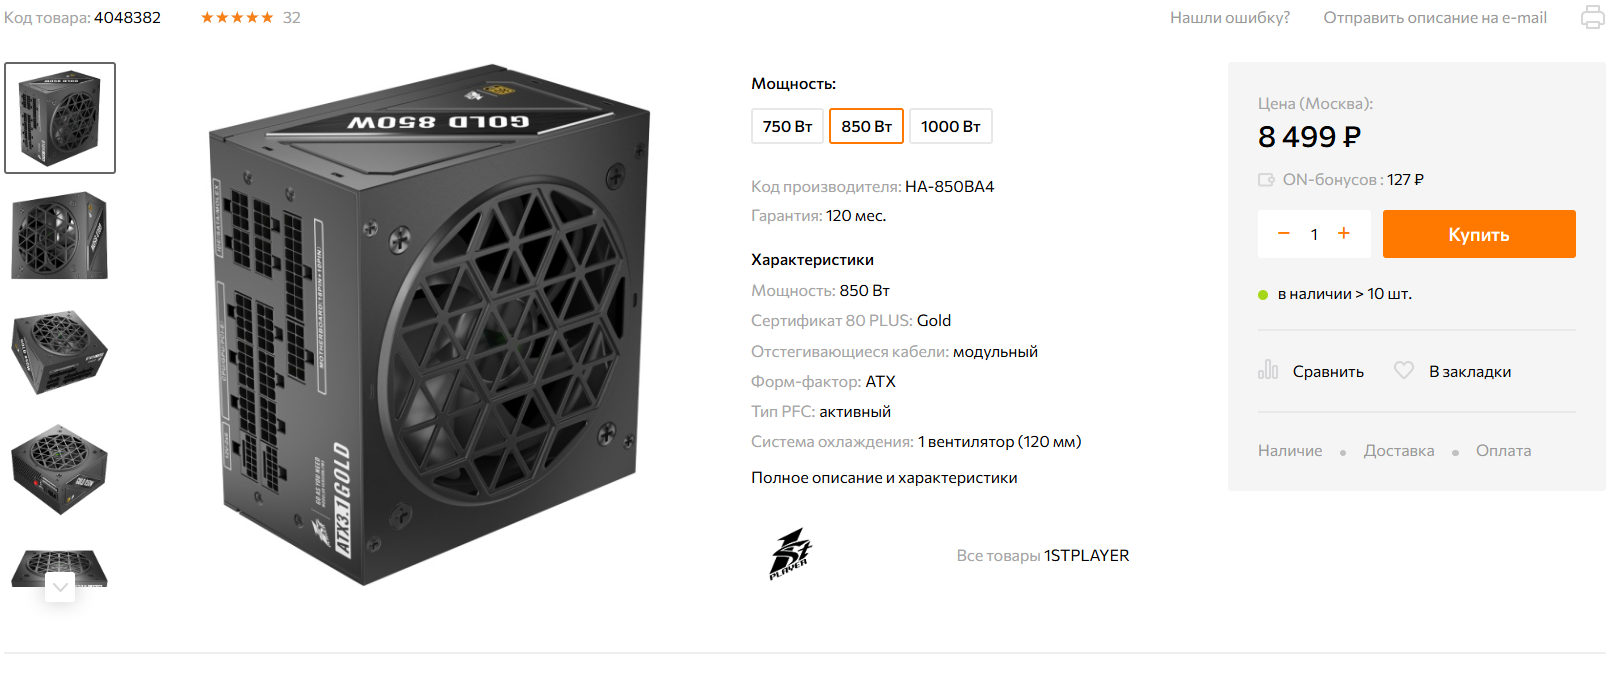Click Отправить описание на e-mail link
Viewport: 1617px width, 691px height.
coord(1435,18)
